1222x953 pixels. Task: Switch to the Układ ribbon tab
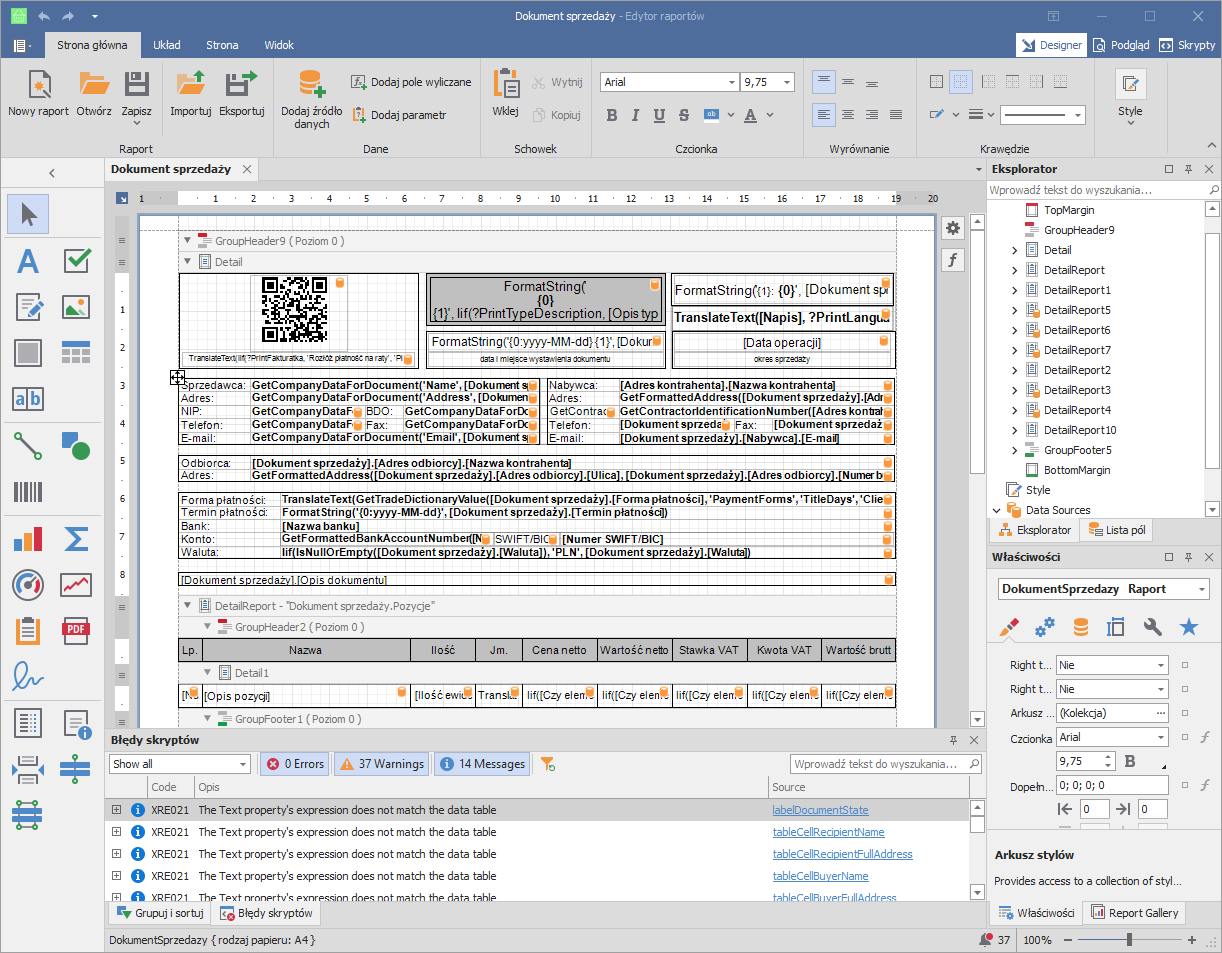166,45
